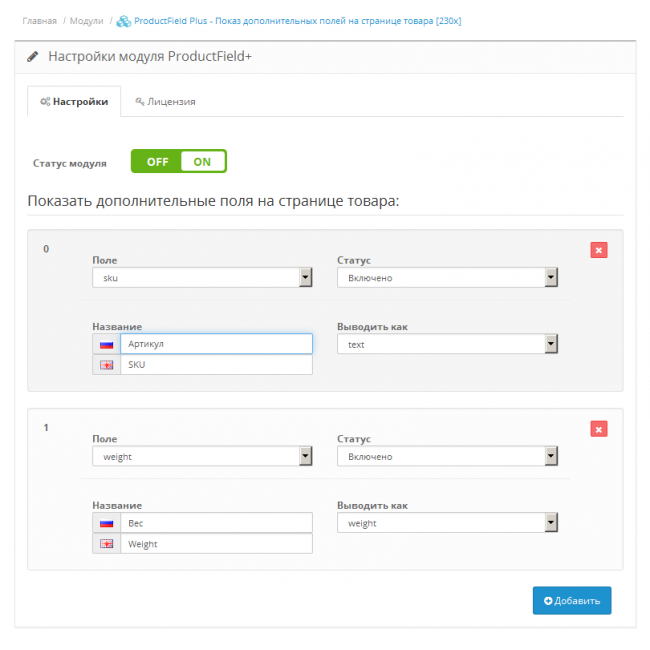Click the red delete icon for field 1
650x650 pixels.
pos(598,429)
